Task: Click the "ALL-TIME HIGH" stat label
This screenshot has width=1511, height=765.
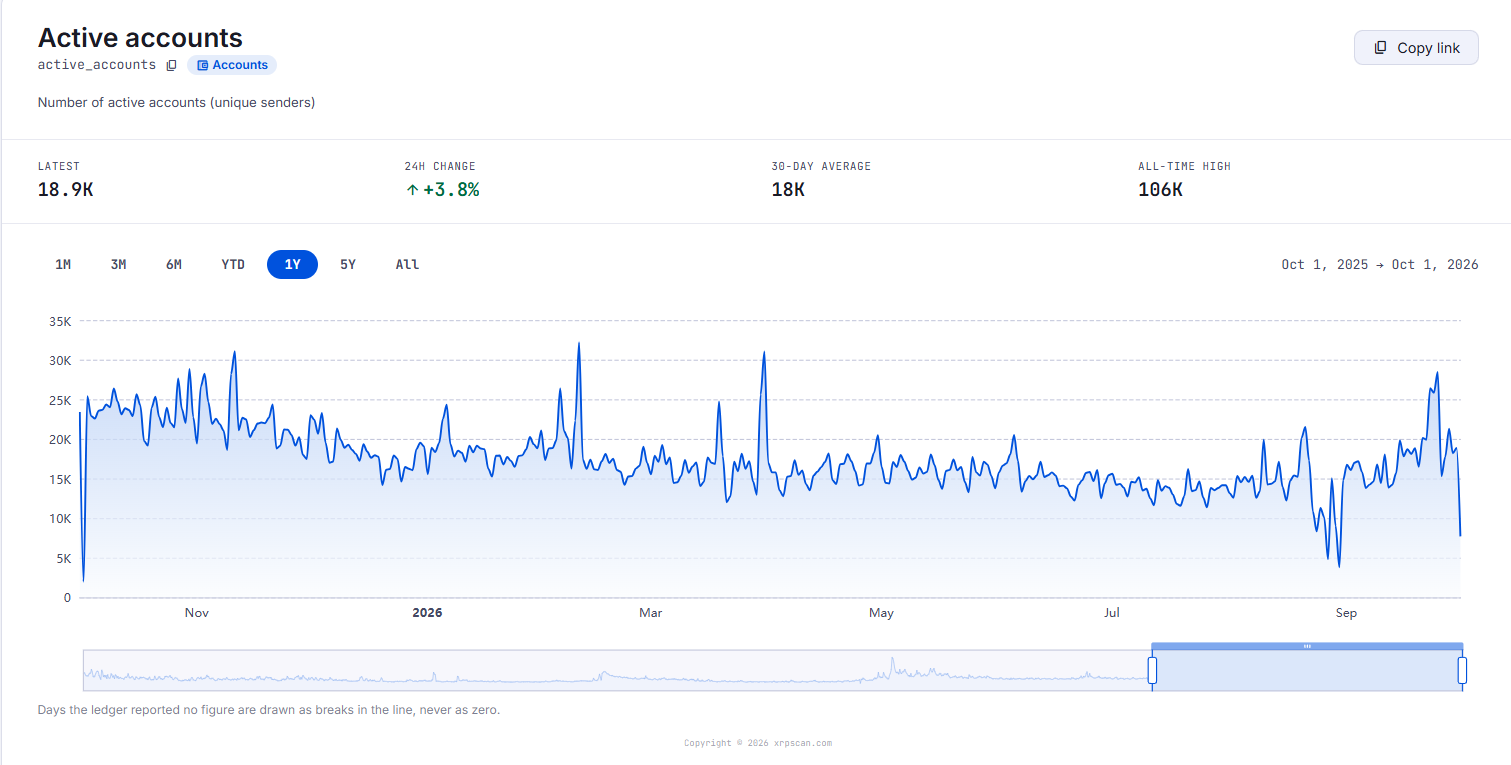Action: tap(1184, 166)
